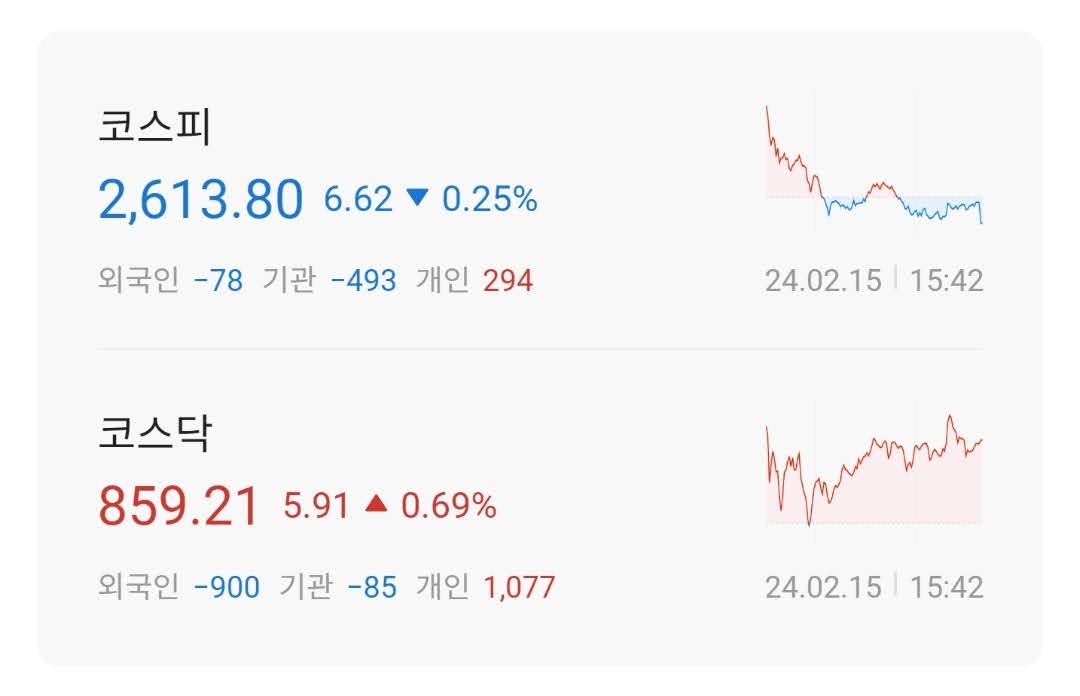Select KOSDAQ 기관 net value -85
Viewport: 1080px width, 696px height.
(x=372, y=587)
